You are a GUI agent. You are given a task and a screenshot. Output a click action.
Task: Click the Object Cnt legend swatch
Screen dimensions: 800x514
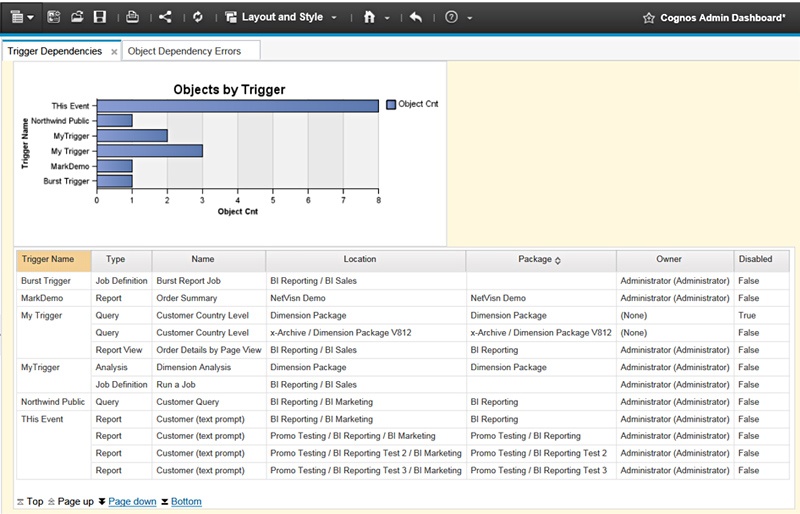pyautogui.click(x=391, y=104)
